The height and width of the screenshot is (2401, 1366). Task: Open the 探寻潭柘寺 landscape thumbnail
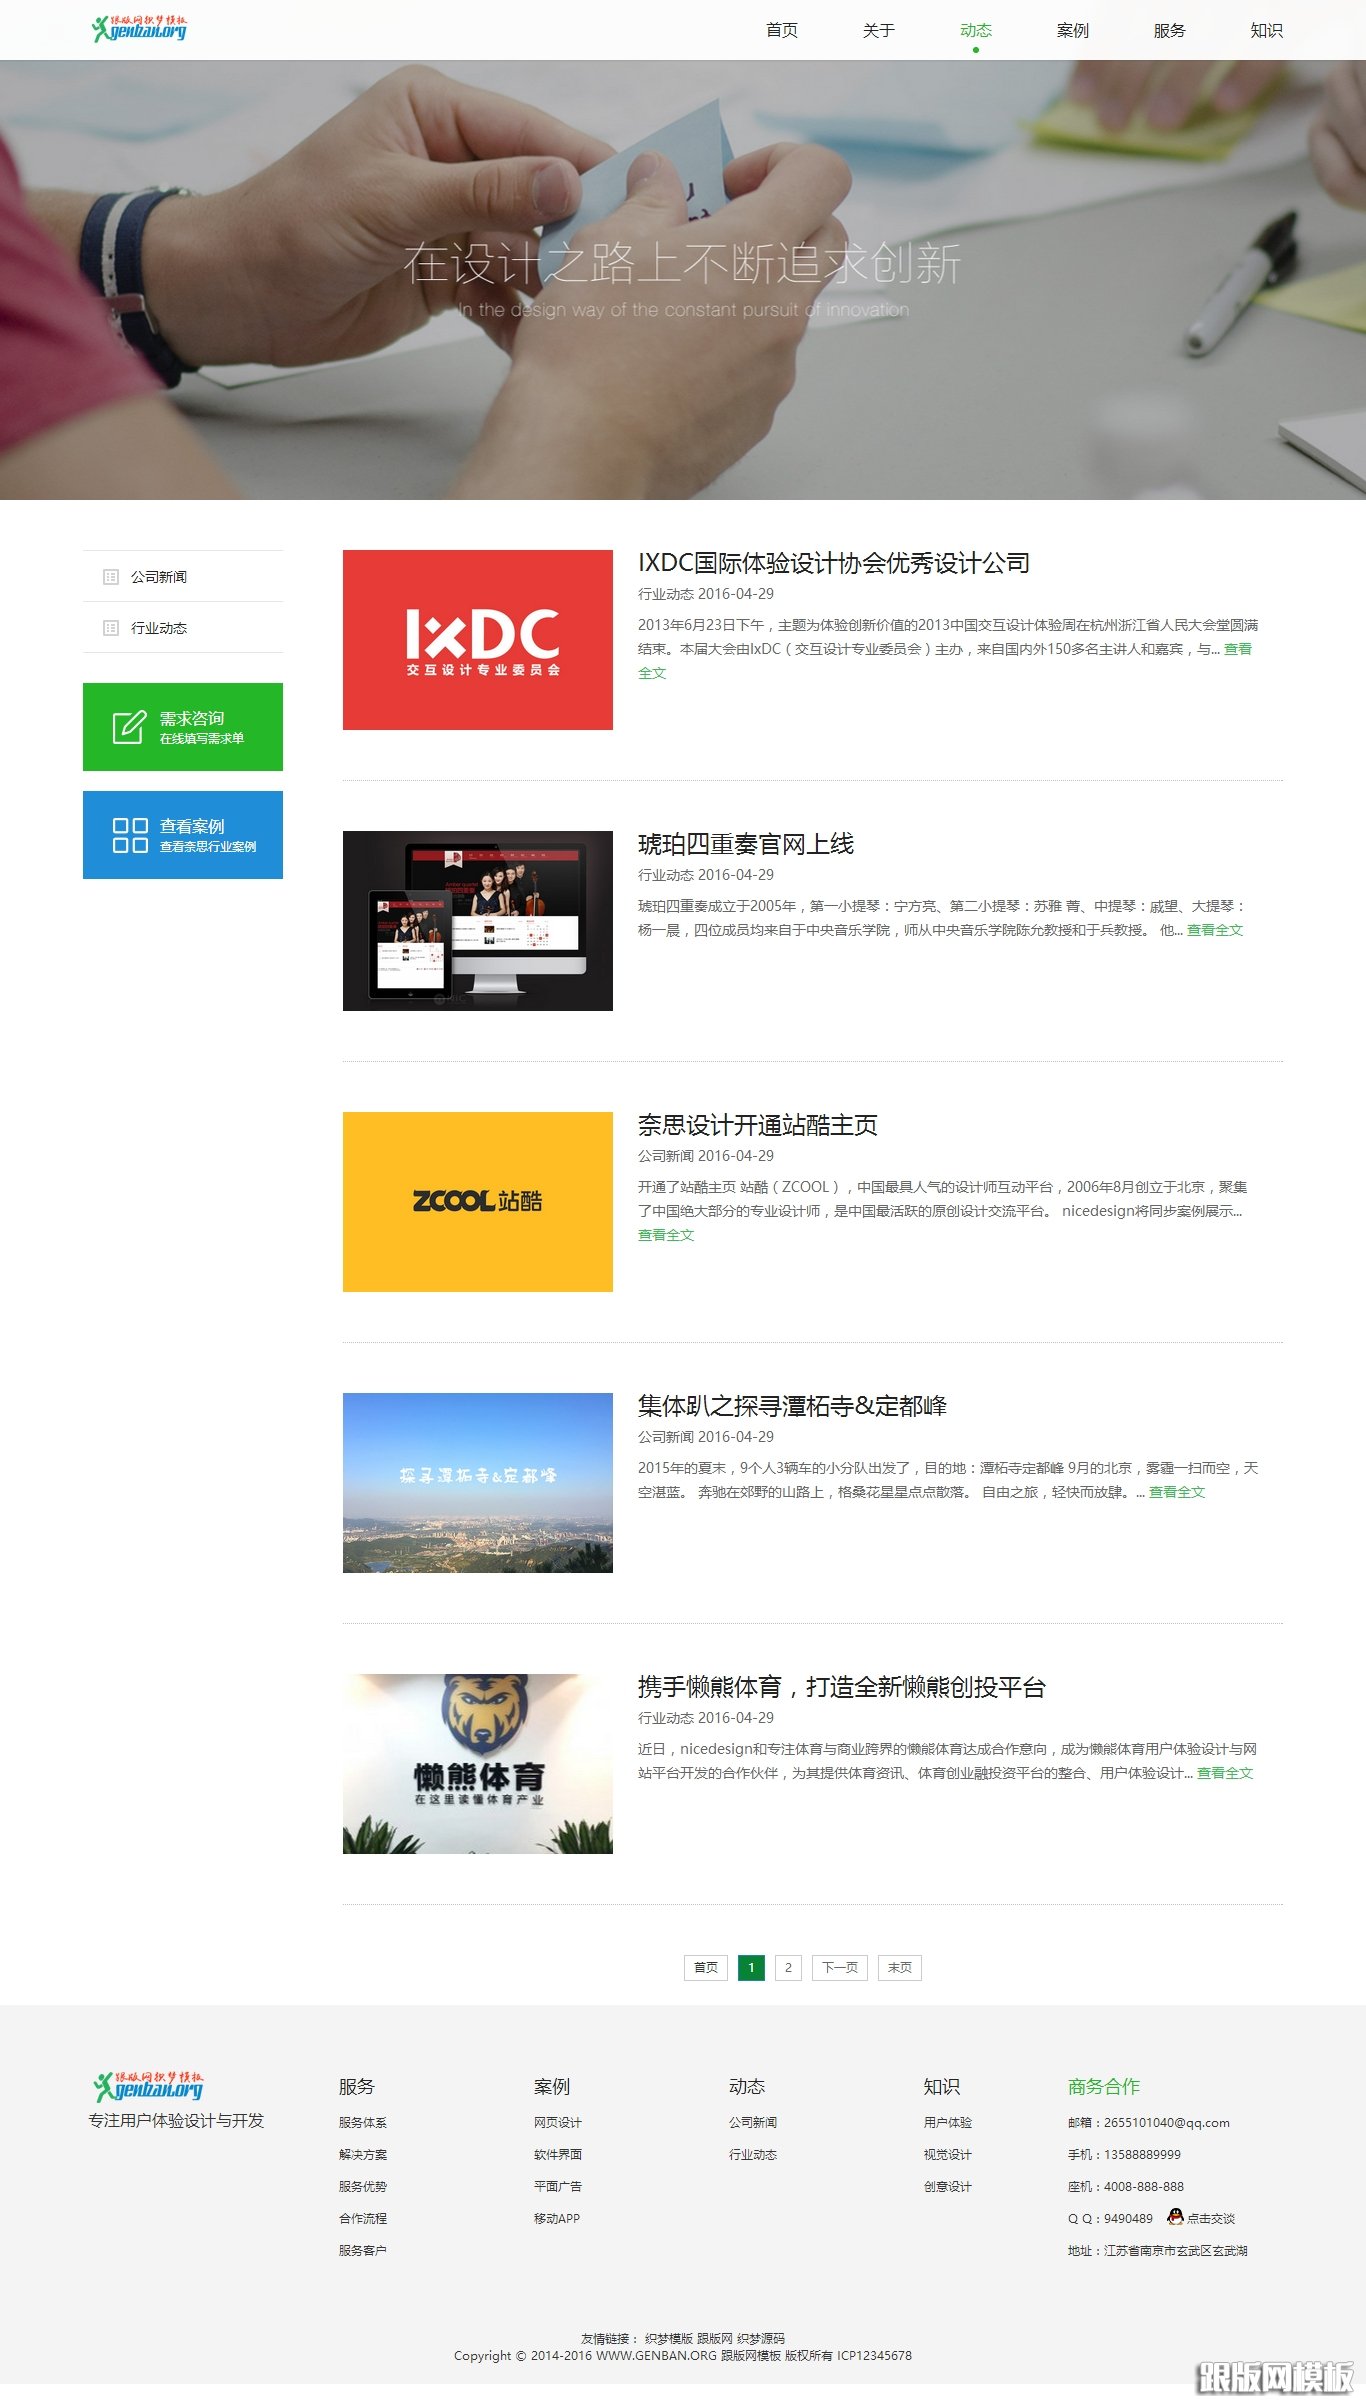click(x=478, y=1483)
